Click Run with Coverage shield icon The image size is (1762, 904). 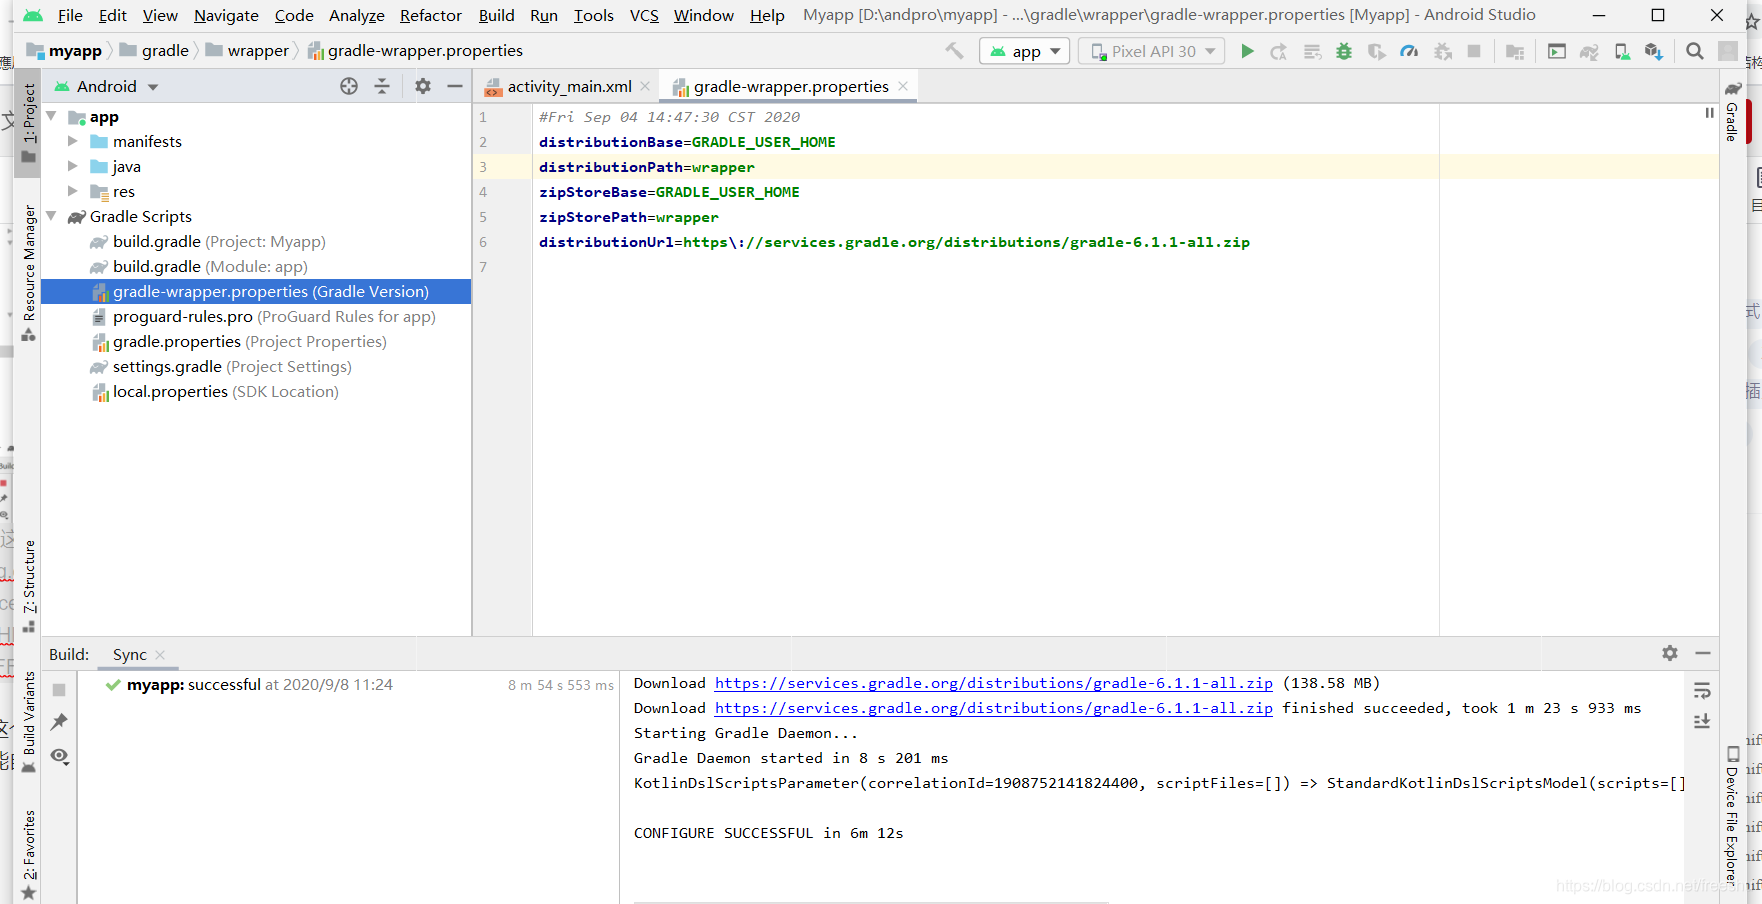point(1377,52)
